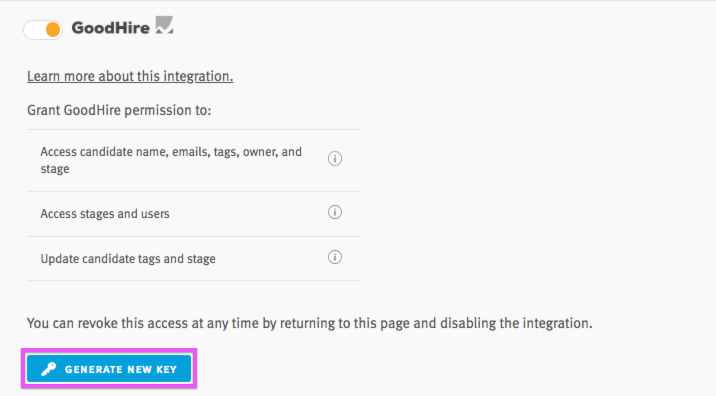Open the Learn more about this integration link

coord(130,76)
